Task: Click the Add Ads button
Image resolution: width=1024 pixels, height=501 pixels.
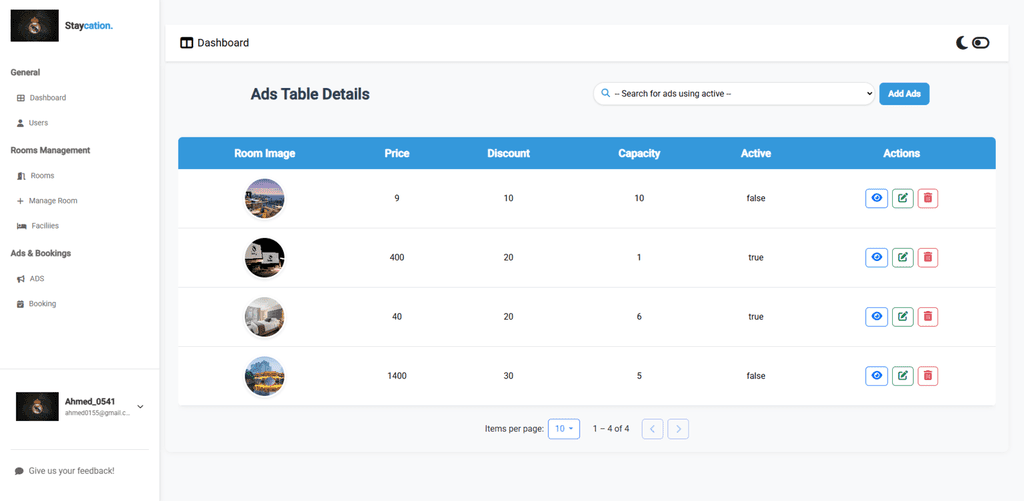Action: pos(904,94)
